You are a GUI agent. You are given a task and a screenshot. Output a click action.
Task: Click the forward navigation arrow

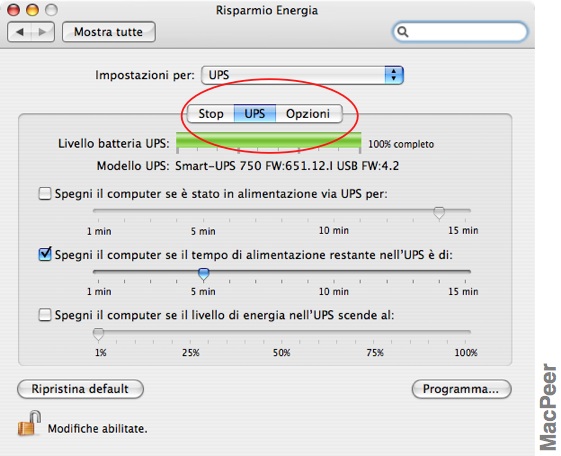click(x=43, y=32)
